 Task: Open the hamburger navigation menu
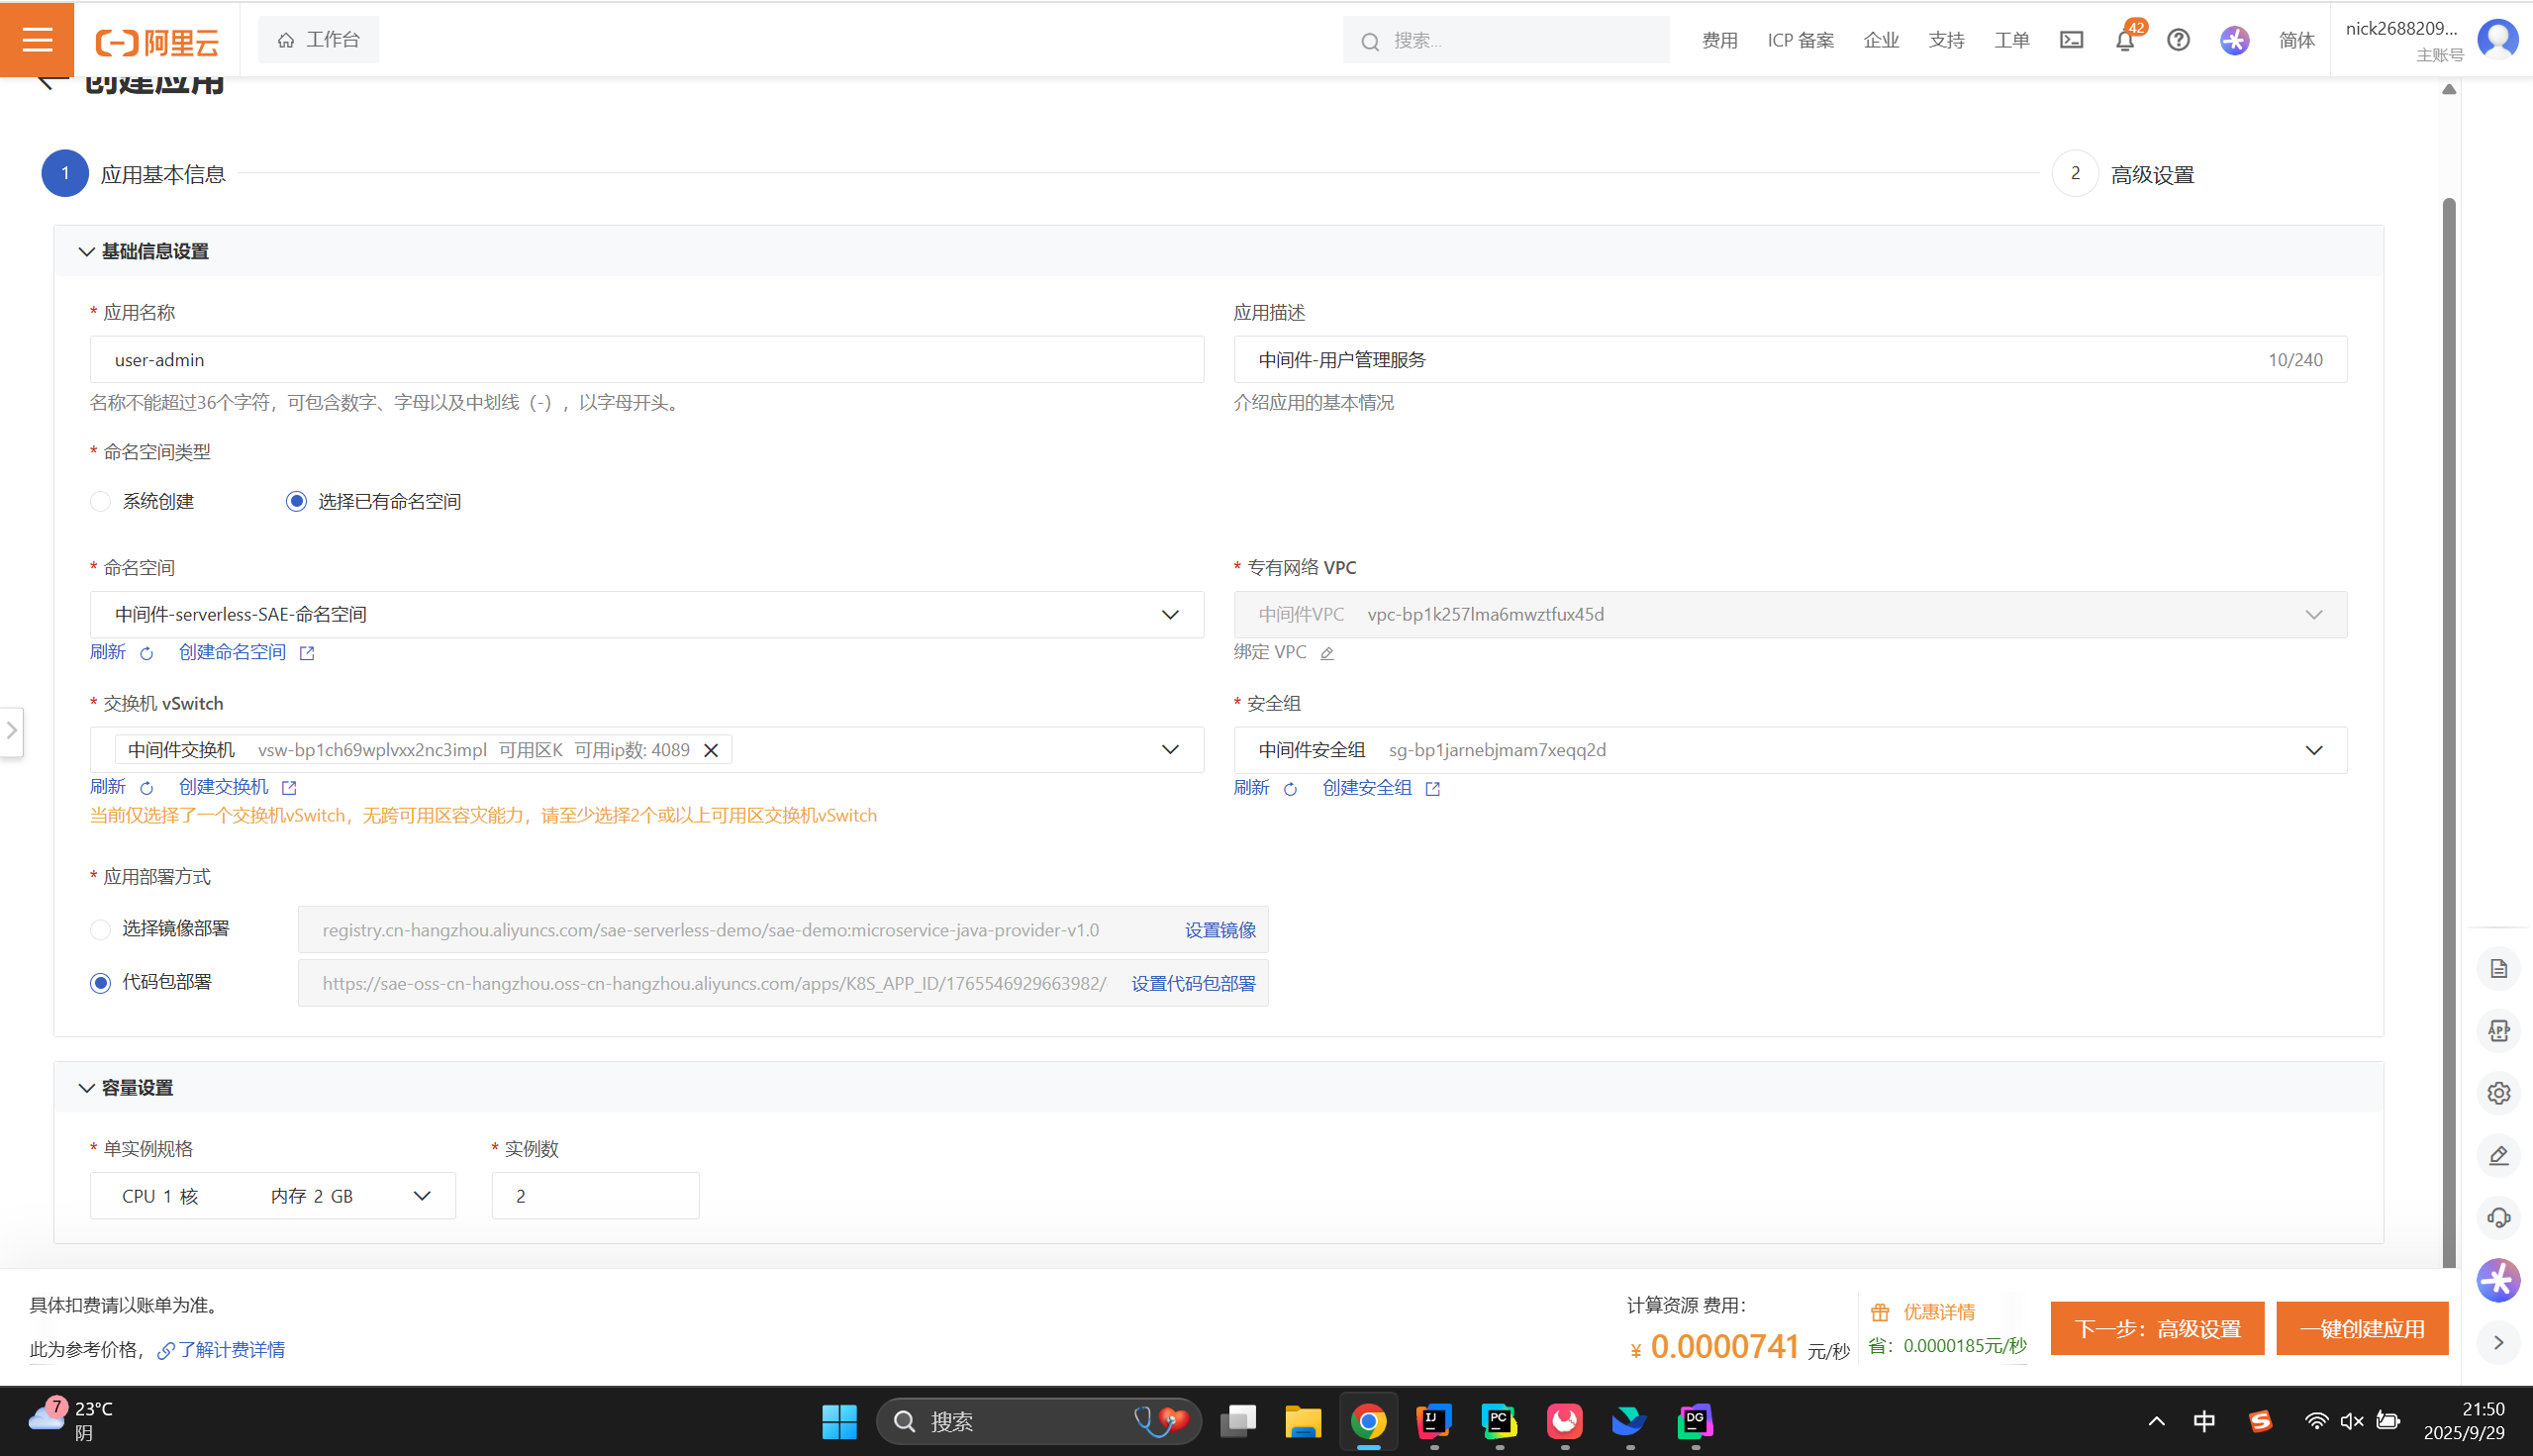tap(37, 40)
